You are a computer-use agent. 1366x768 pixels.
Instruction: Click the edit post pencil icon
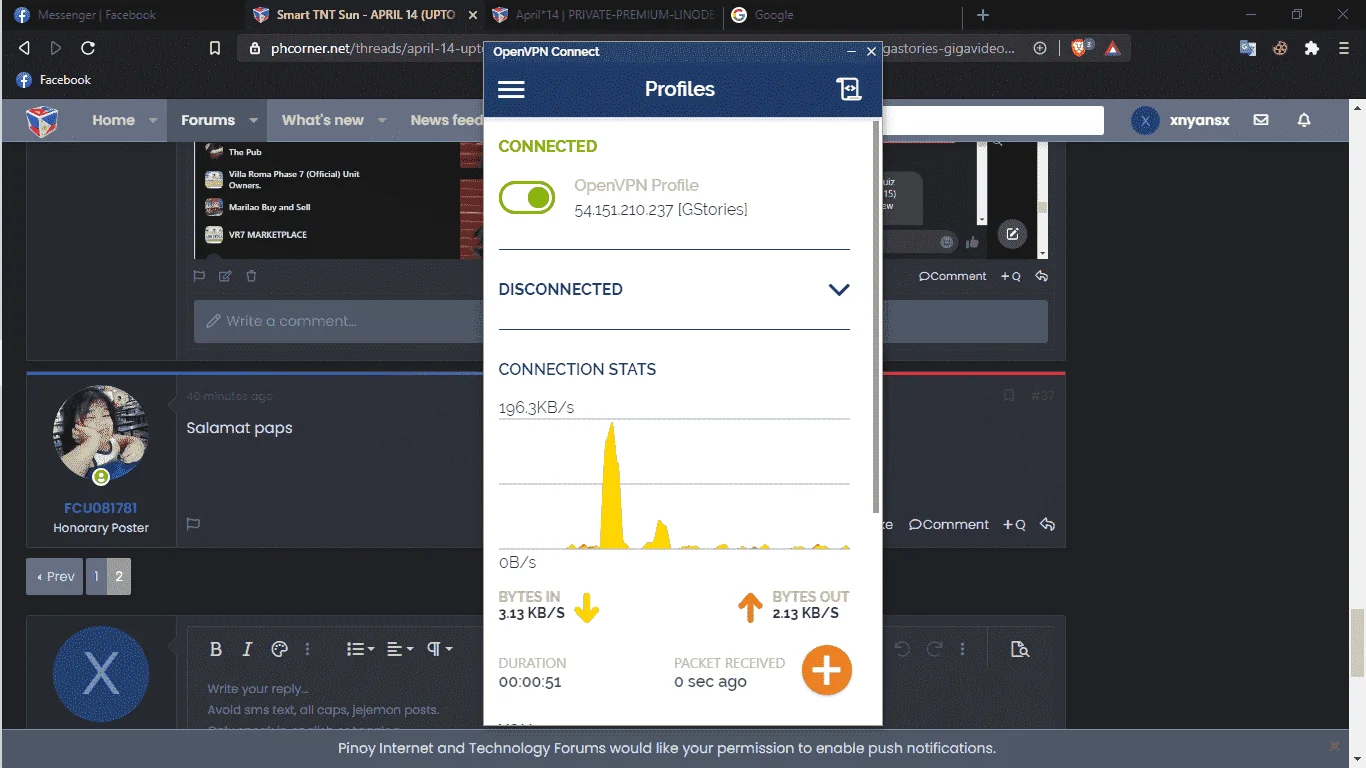[x=225, y=276]
